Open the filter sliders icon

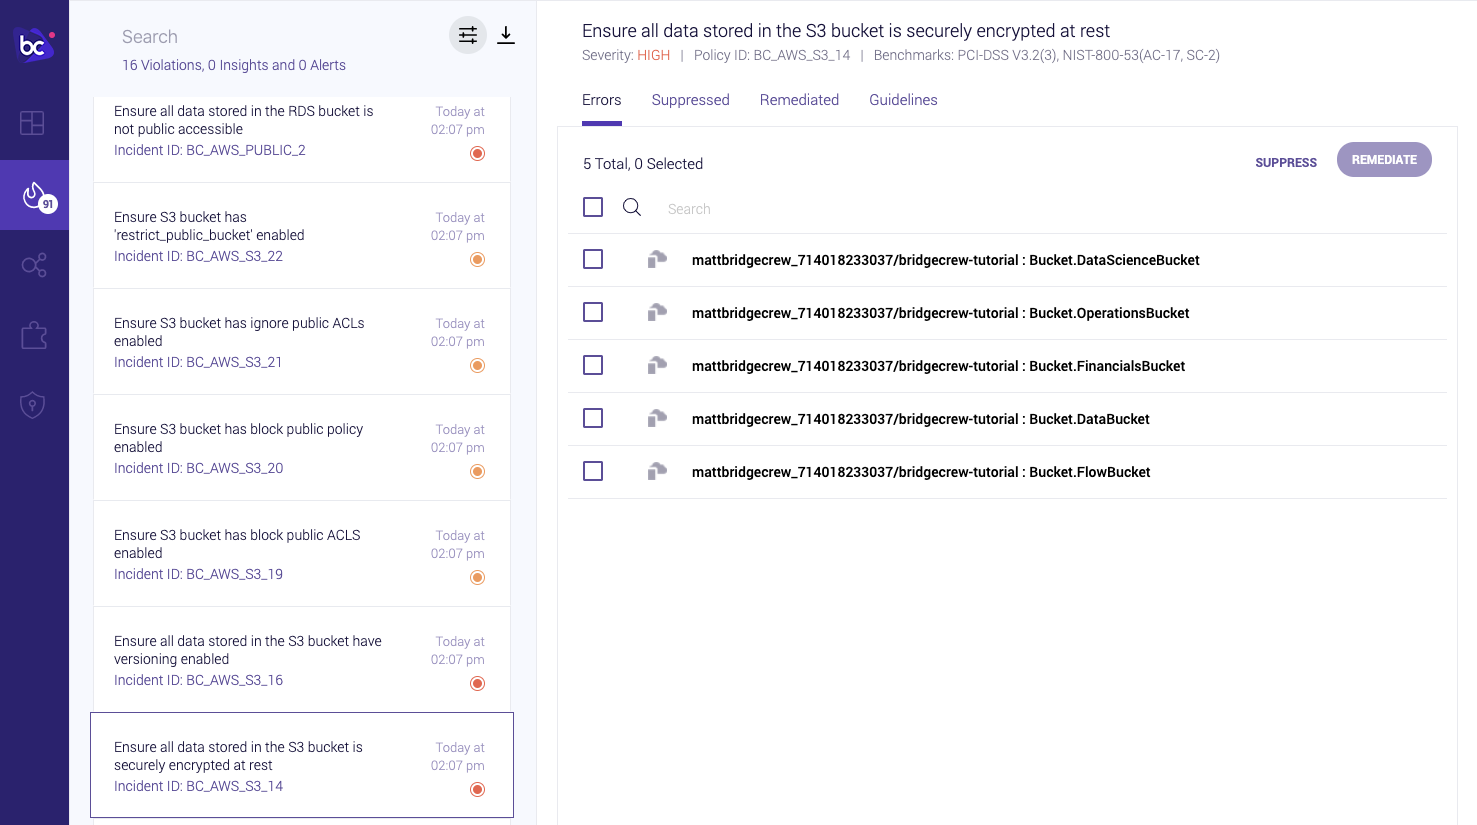coord(468,36)
